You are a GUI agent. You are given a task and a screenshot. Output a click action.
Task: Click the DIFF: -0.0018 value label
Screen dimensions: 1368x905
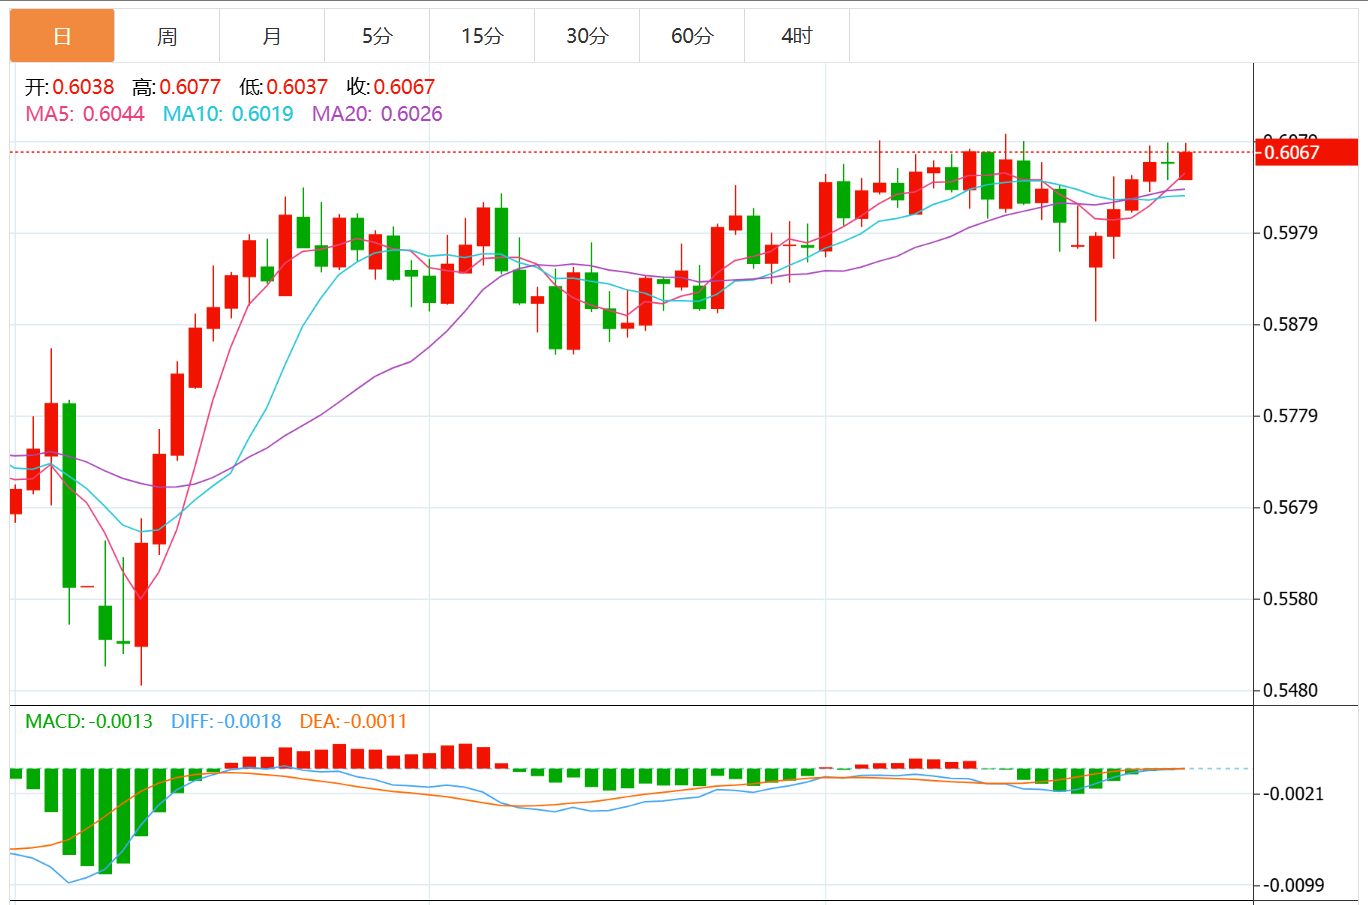point(226,721)
